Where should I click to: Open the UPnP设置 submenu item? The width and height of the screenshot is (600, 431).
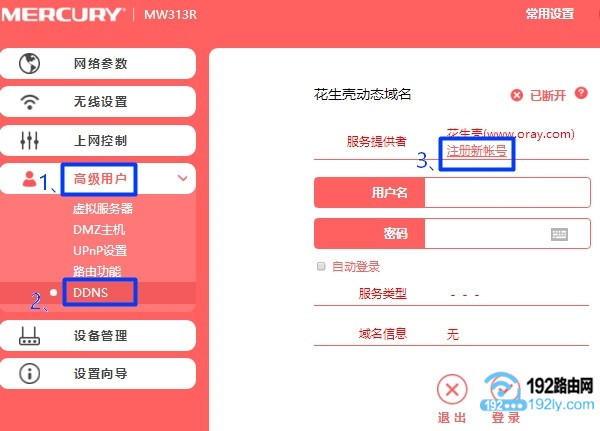100,251
